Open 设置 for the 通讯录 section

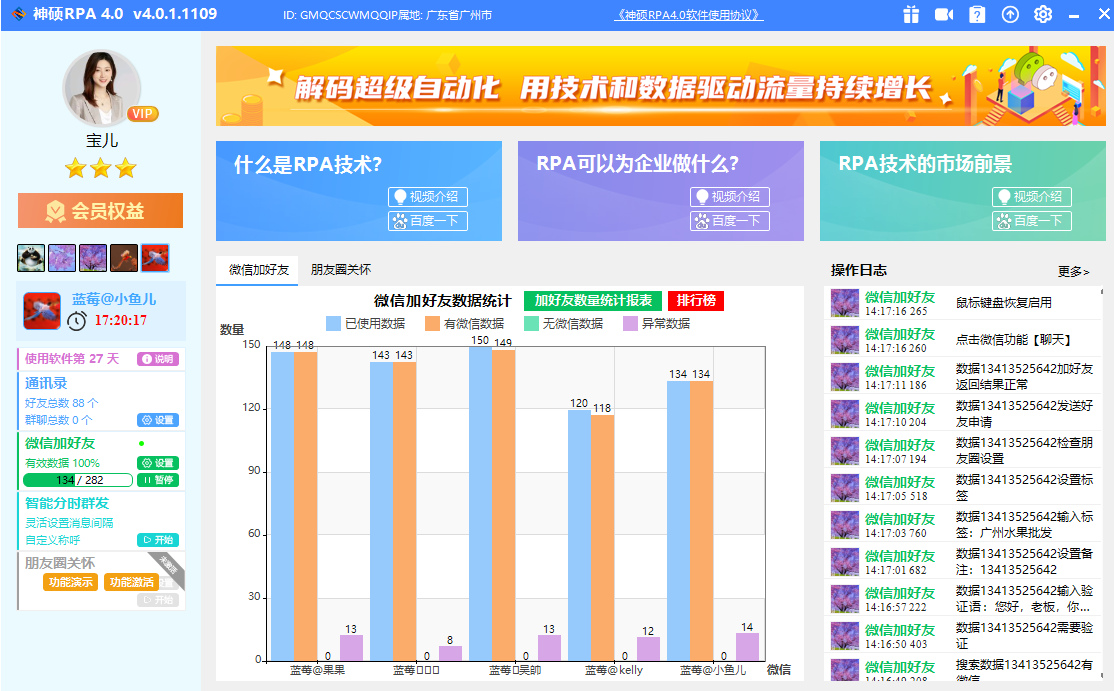pyautogui.click(x=158, y=420)
